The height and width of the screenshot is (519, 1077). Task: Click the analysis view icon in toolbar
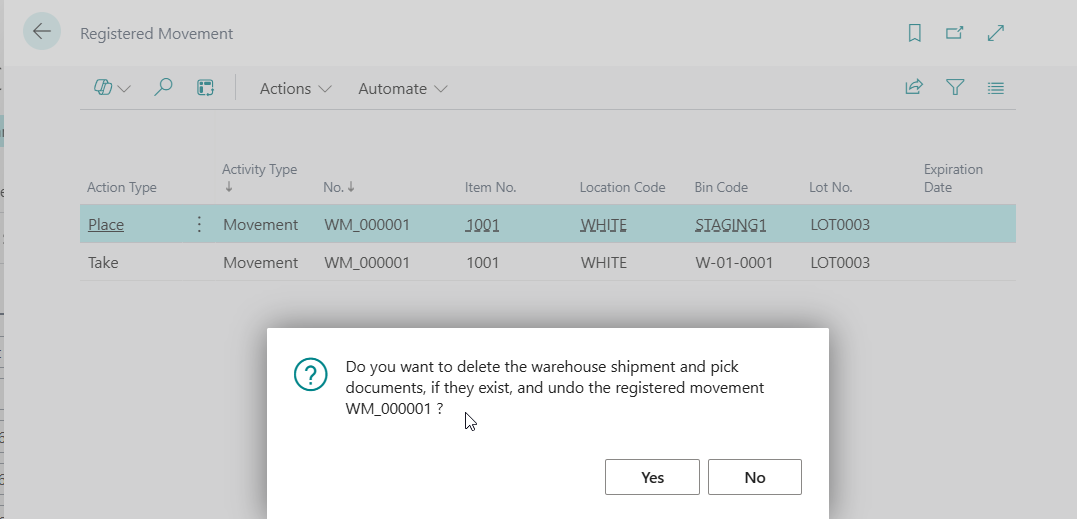[x=205, y=88]
